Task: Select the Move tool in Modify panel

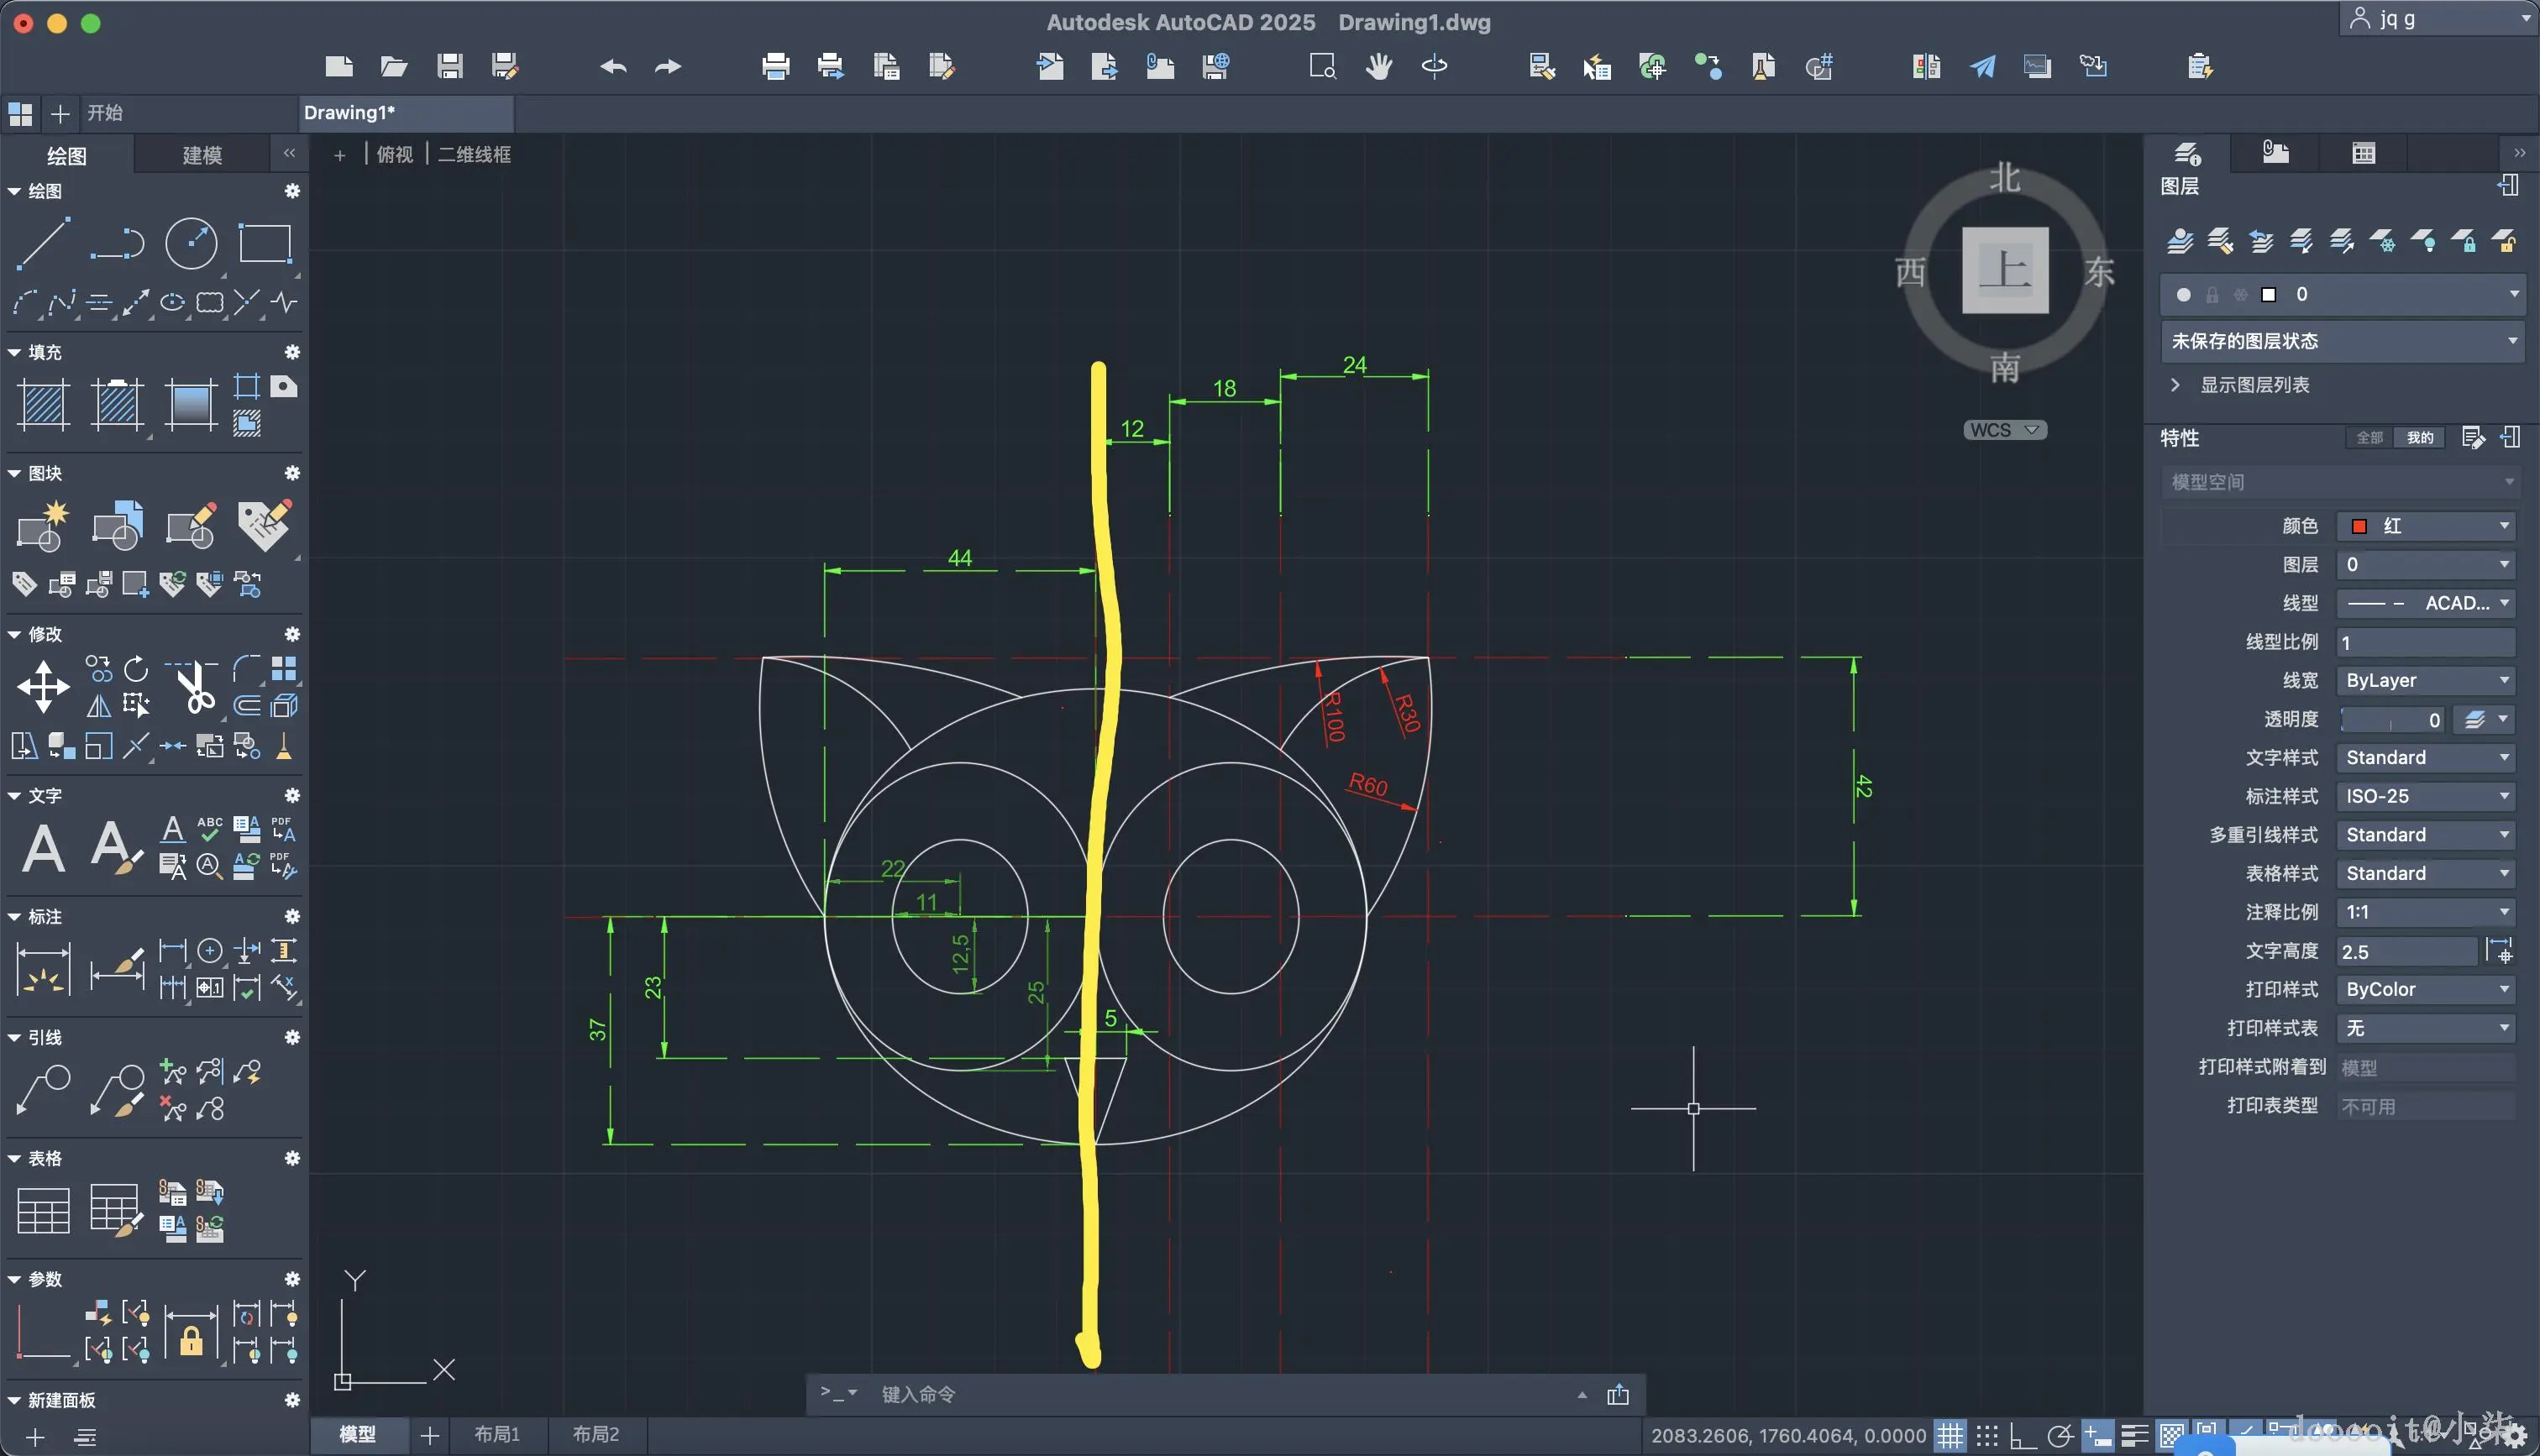Action: coord(43,686)
